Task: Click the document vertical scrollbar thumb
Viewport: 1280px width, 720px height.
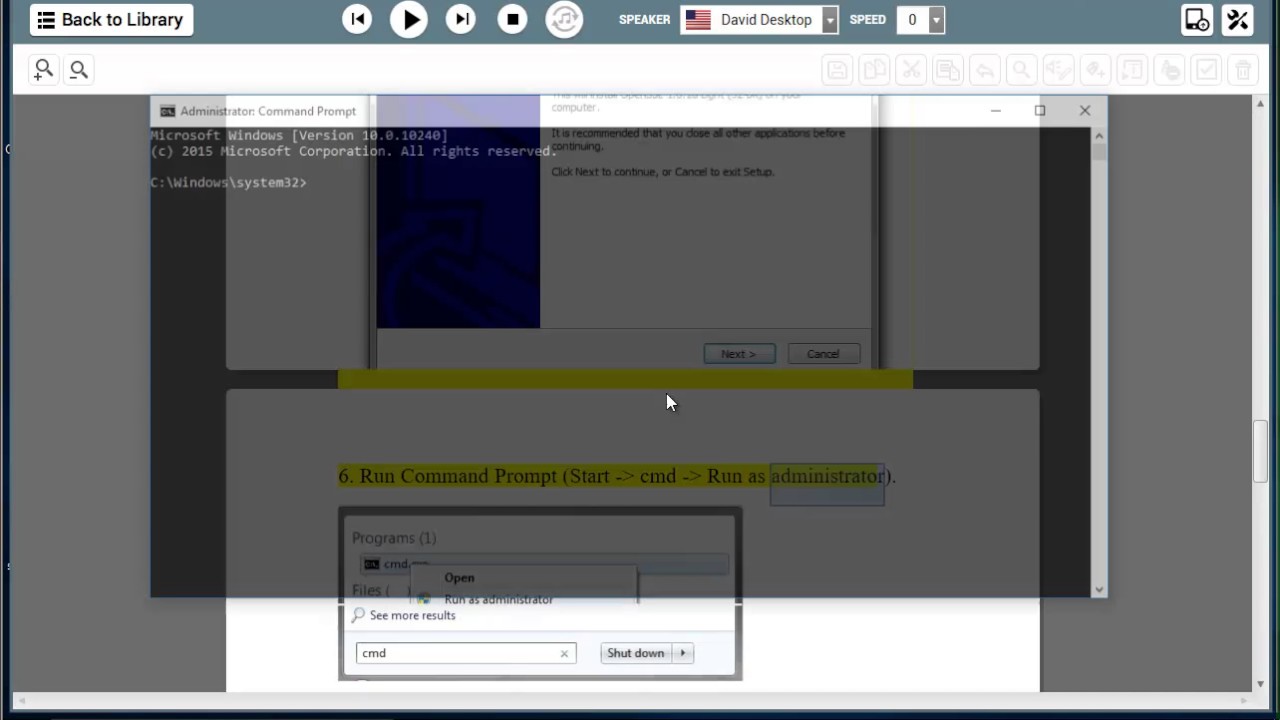Action: tap(1261, 452)
